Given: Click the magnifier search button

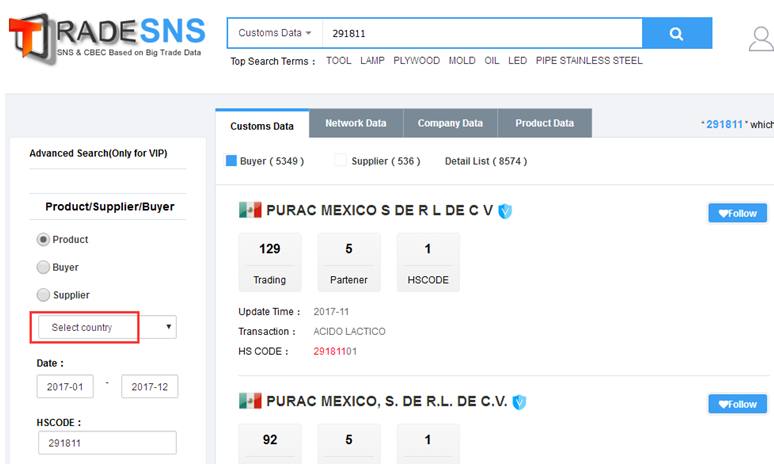Looking at the screenshot, I should point(677,34).
